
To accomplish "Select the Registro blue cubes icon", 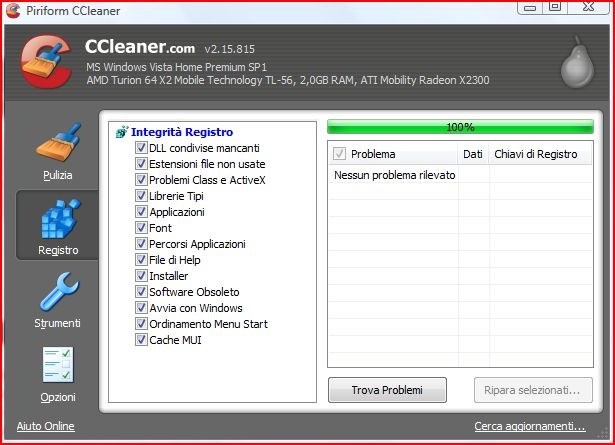I will coord(60,218).
